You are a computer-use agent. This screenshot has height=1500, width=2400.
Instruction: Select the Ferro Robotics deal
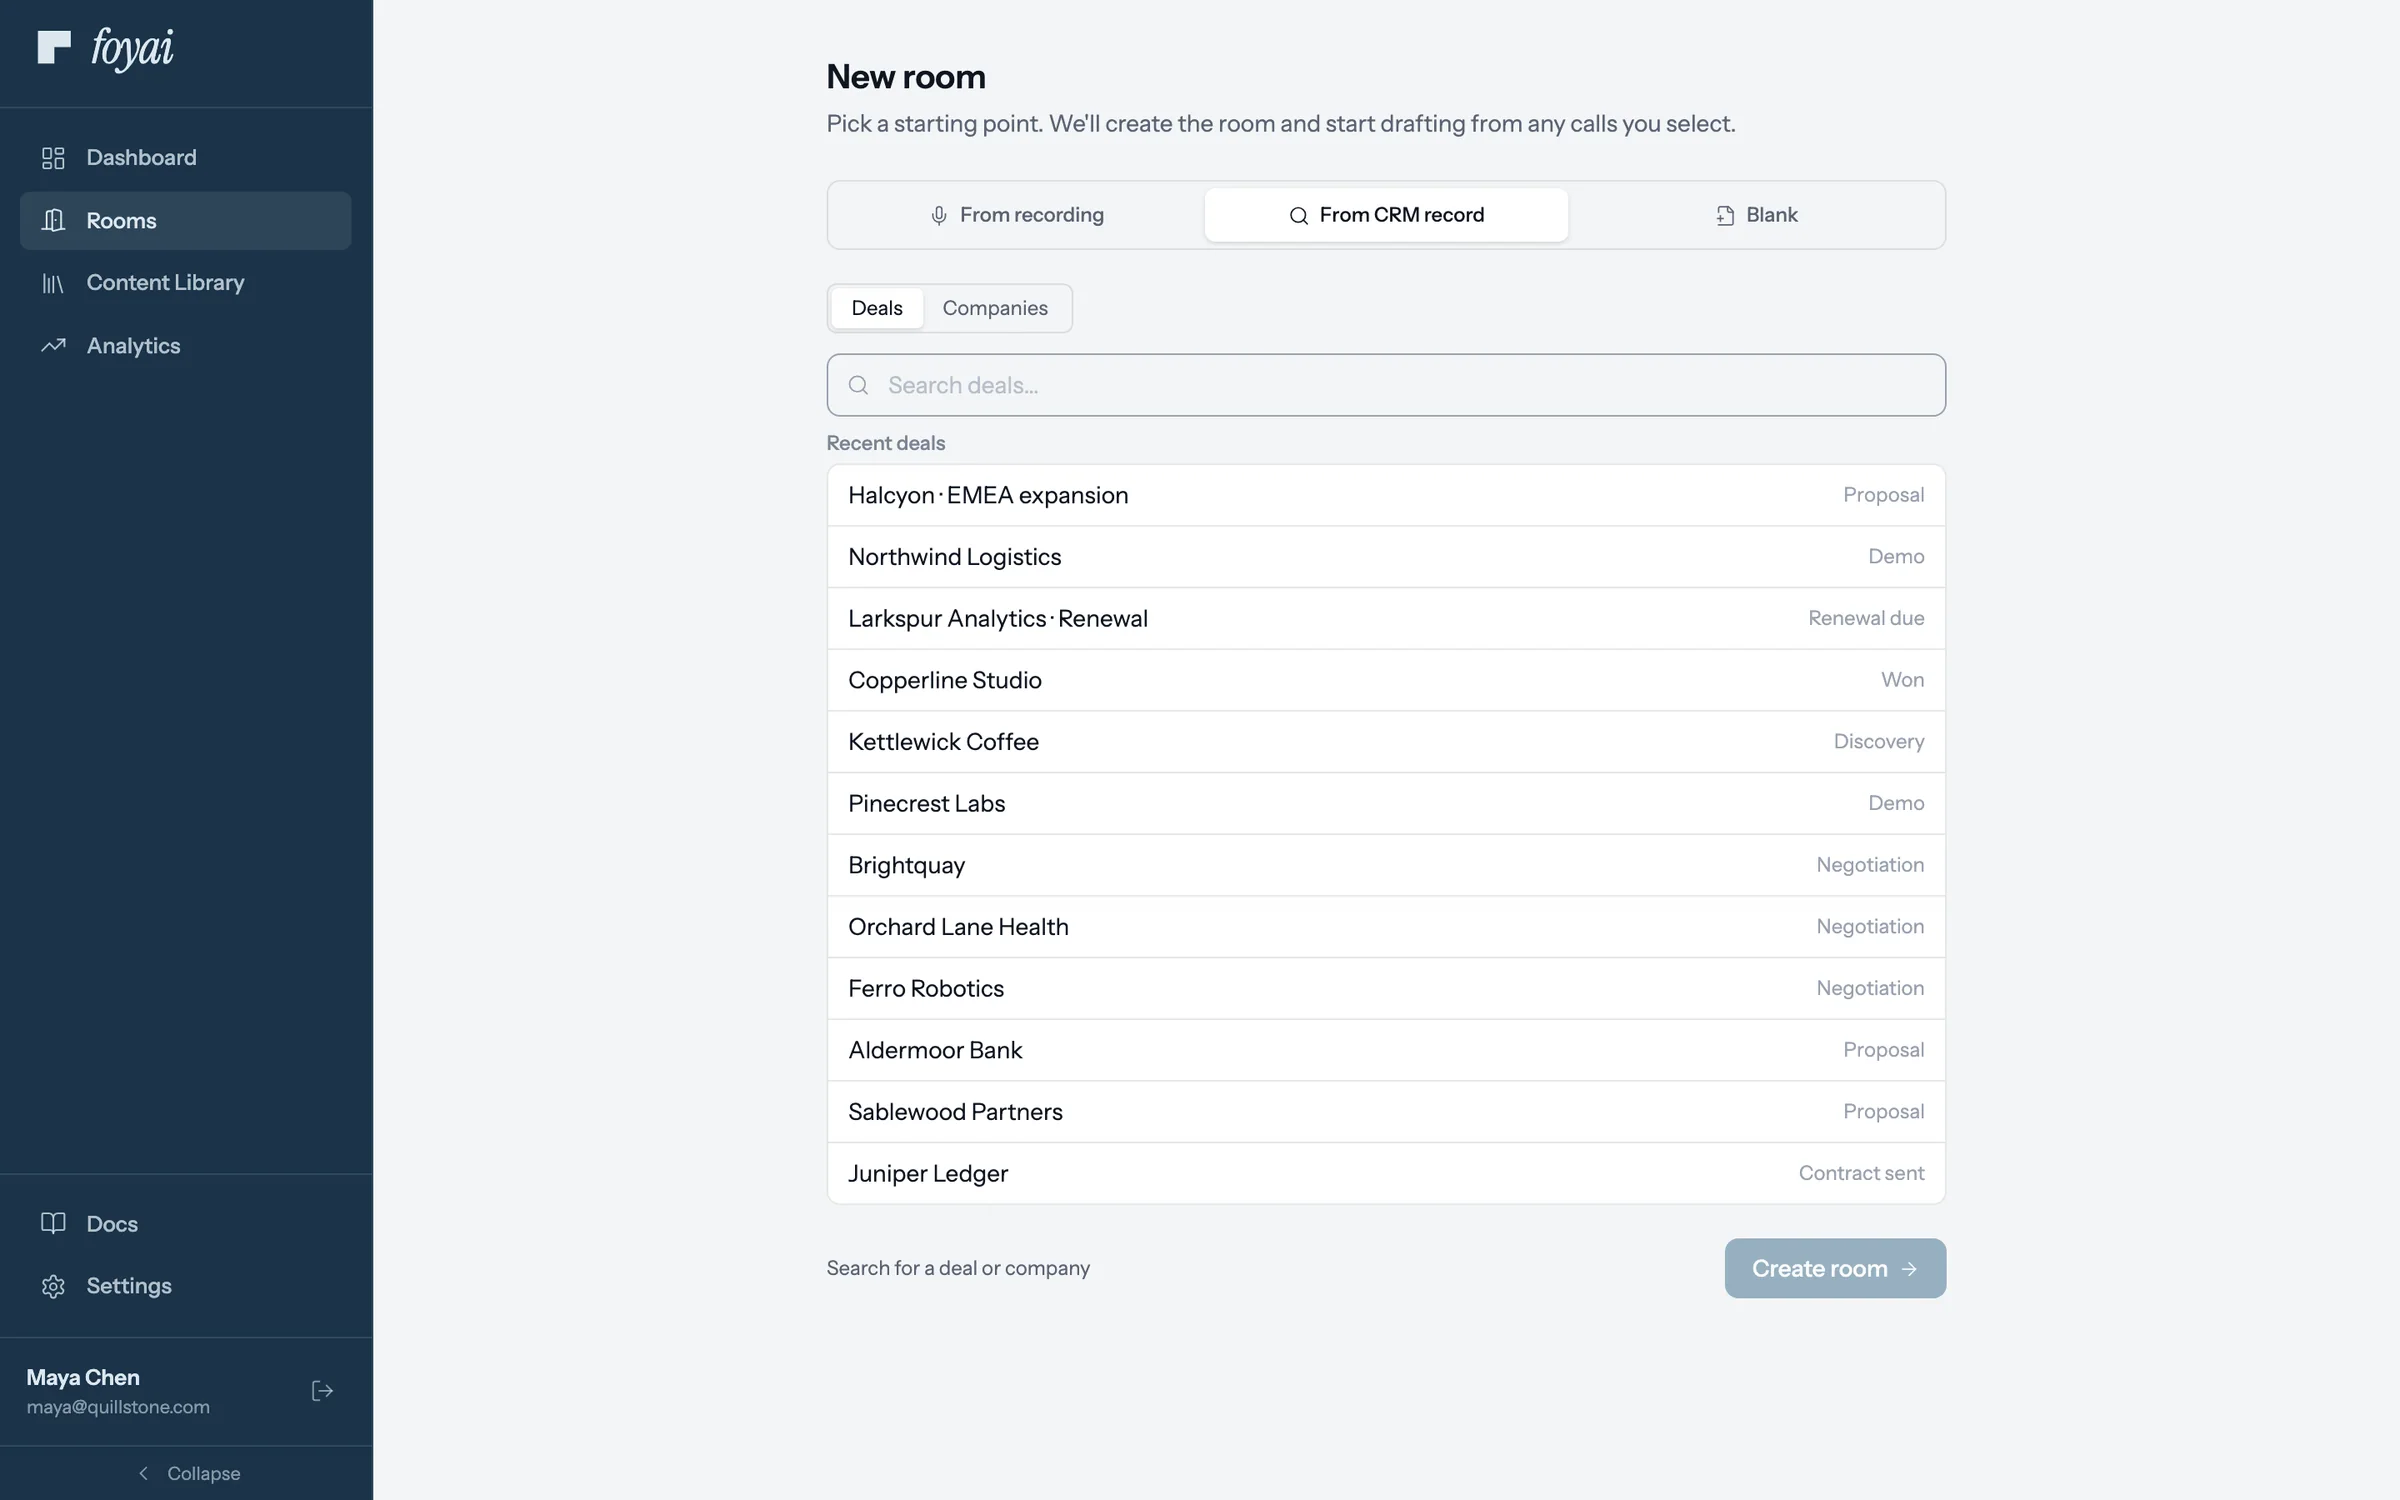point(1386,988)
